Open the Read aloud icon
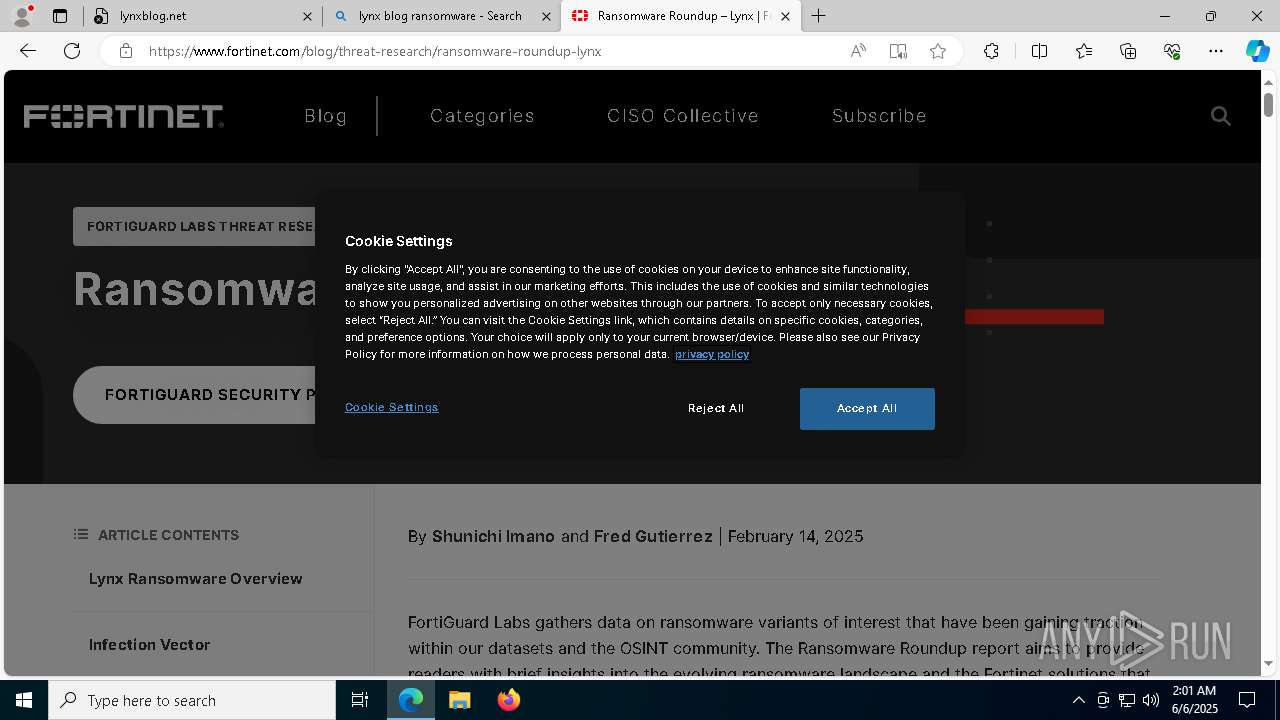Image resolution: width=1280 pixels, height=720 pixels. [858, 51]
